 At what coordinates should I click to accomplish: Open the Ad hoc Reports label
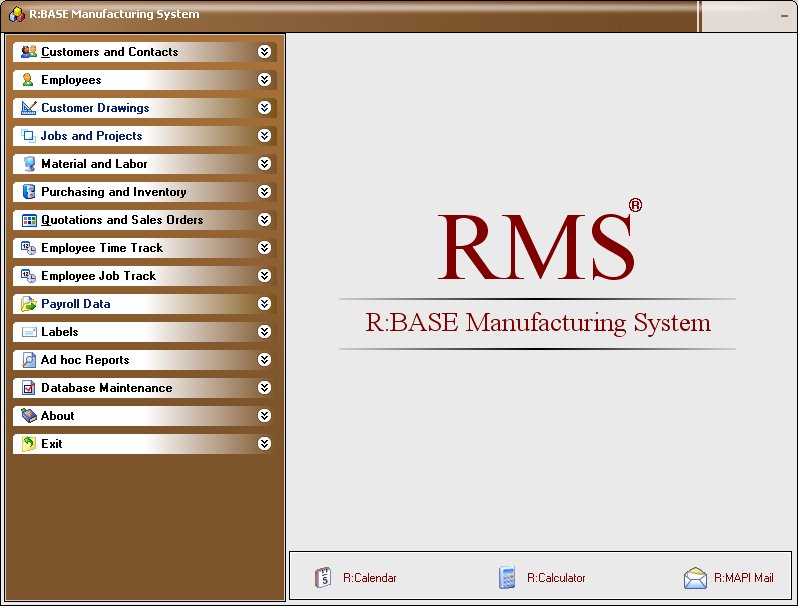(x=85, y=360)
